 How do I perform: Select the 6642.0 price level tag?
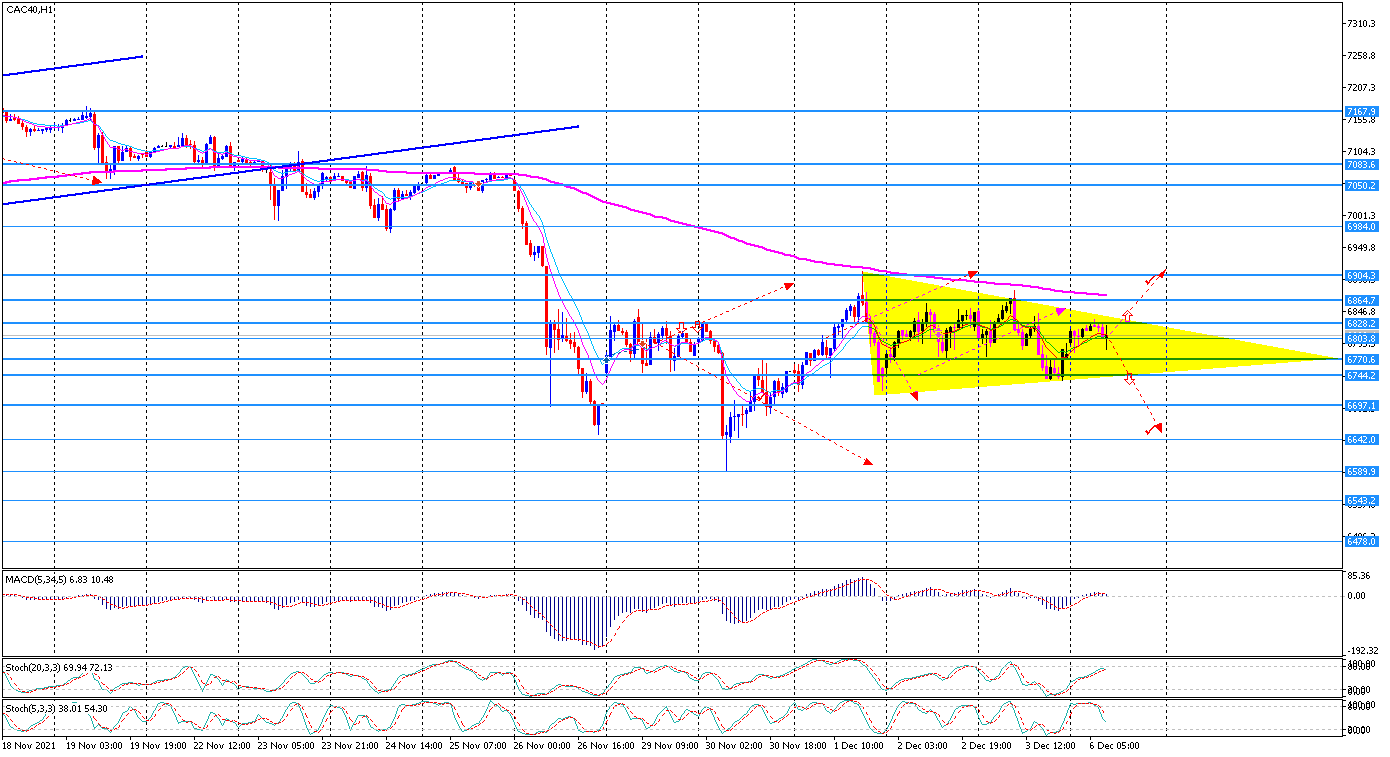pyautogui.click(x=1362, y=439)
